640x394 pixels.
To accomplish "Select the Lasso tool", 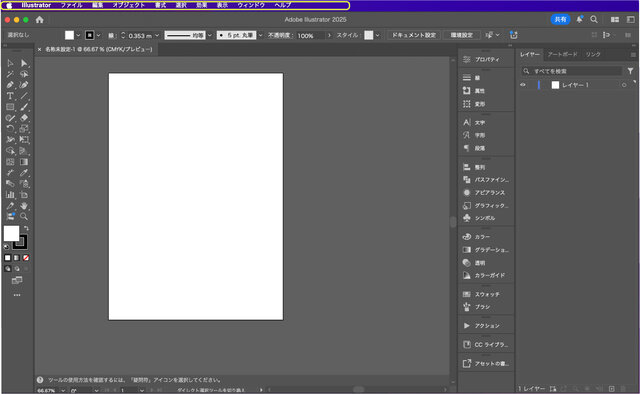I will point(24,74).
